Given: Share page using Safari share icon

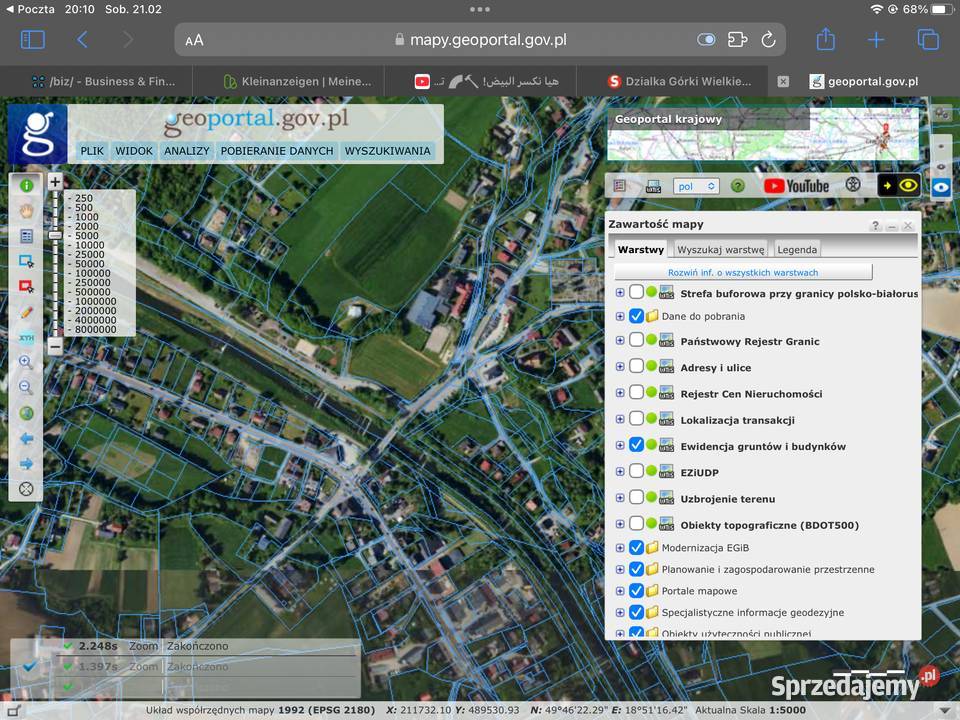Looking at the screenshot, I should 825,40.
